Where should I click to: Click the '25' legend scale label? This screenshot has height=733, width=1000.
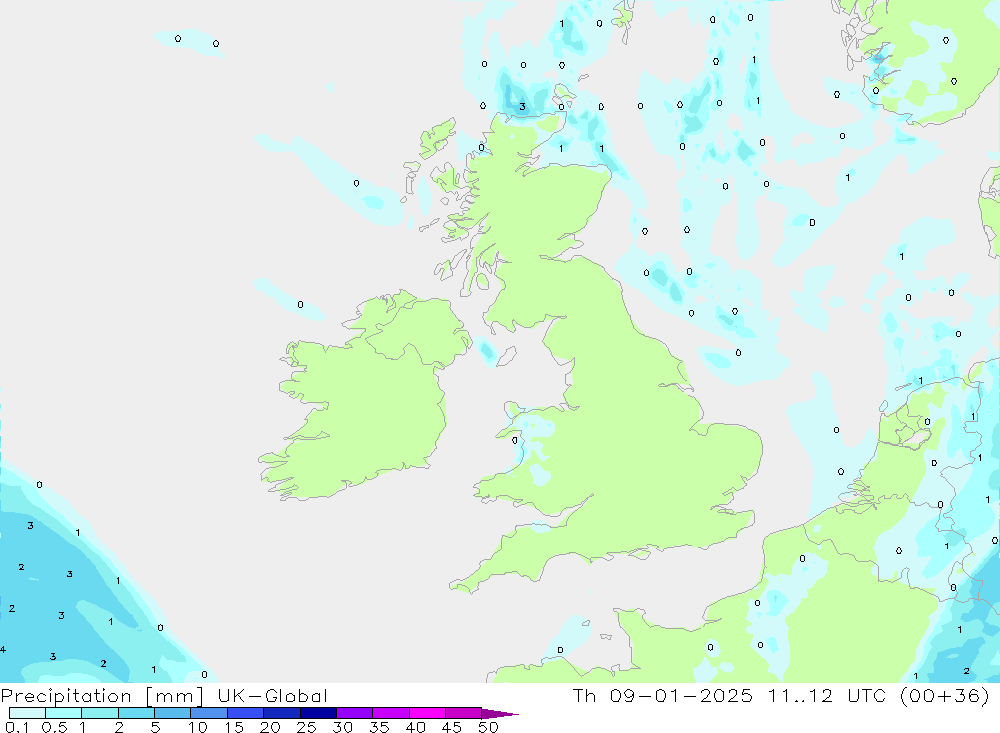pyautogui.click(x=306, y=727)
